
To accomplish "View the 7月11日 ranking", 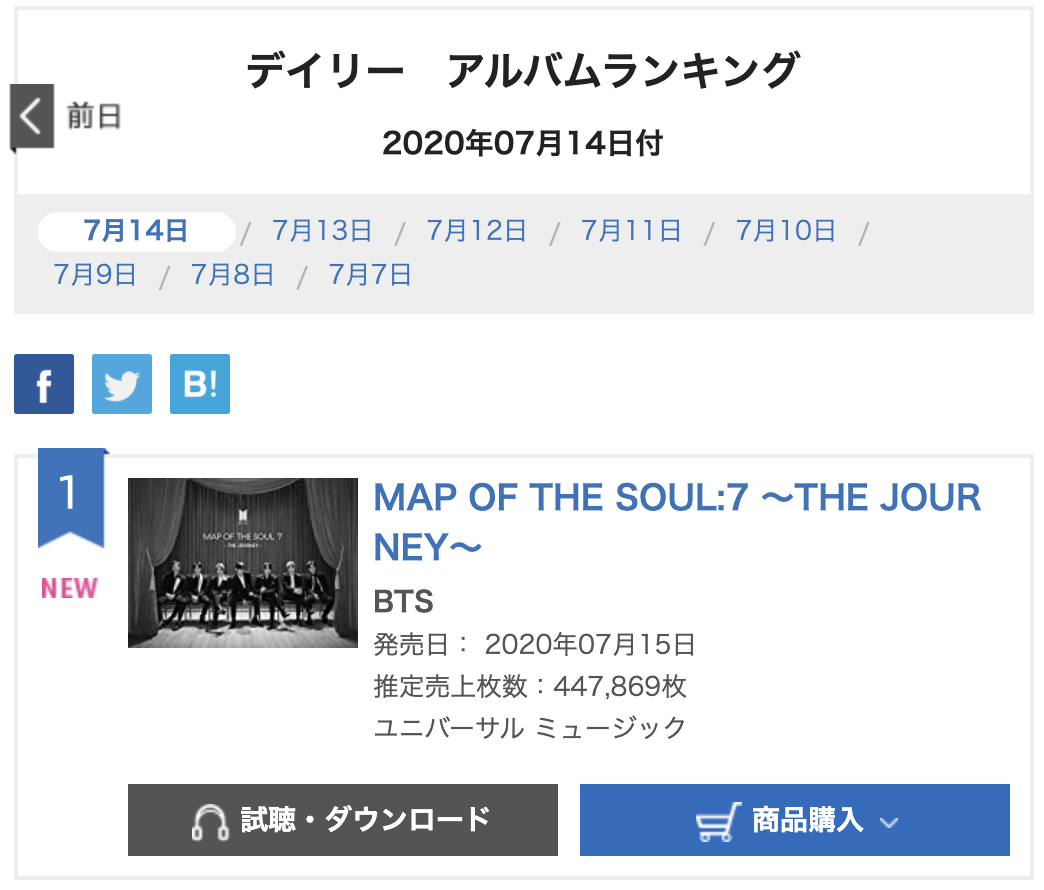I will (x=631, y=231).
